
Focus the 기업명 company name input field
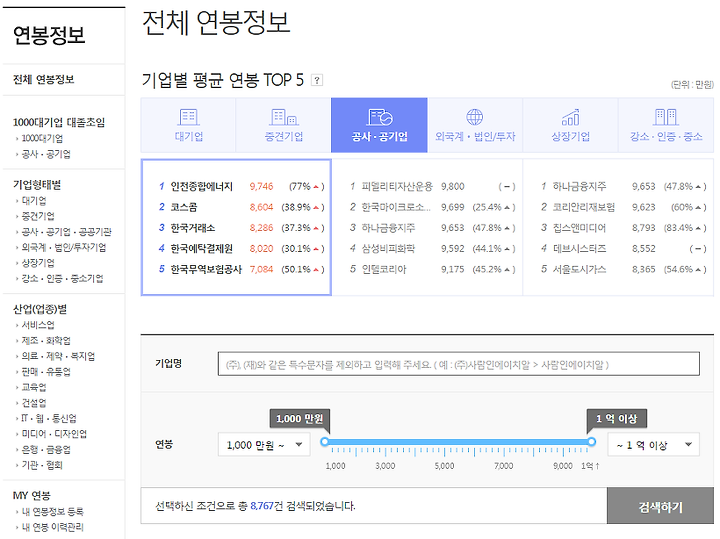[459, 364]
